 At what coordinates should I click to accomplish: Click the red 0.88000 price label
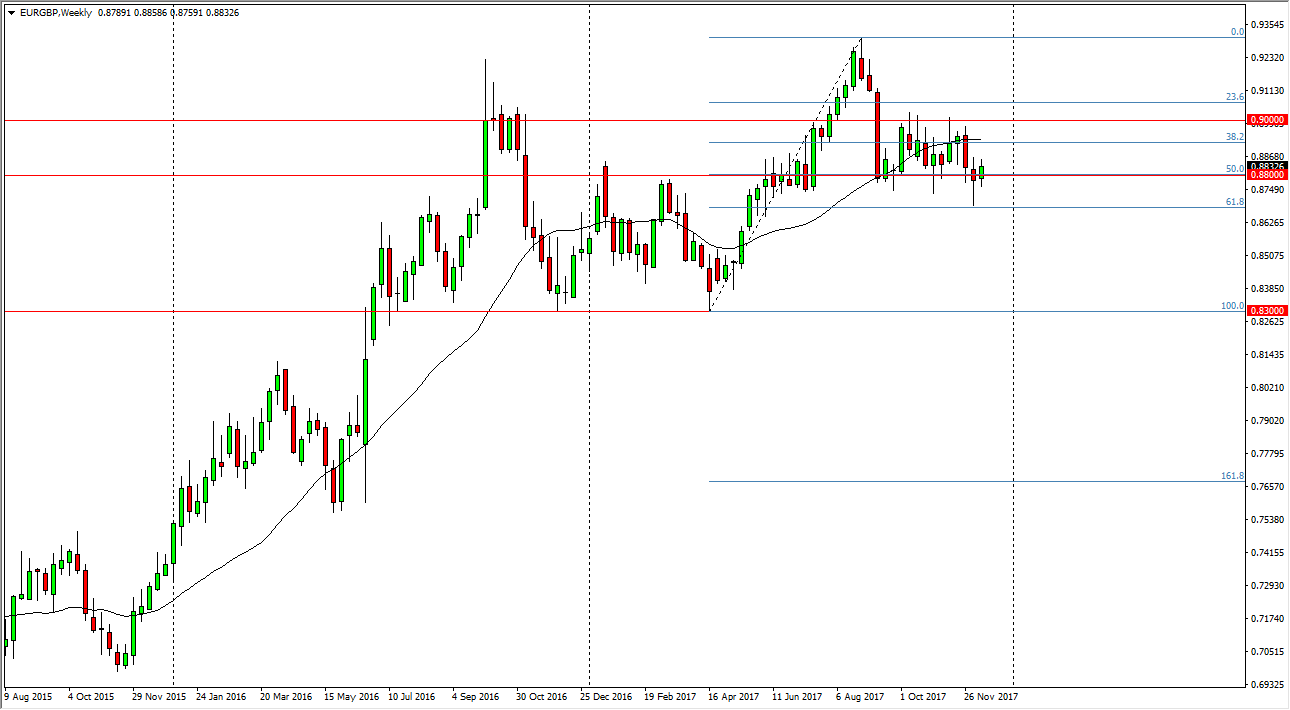1266,175
